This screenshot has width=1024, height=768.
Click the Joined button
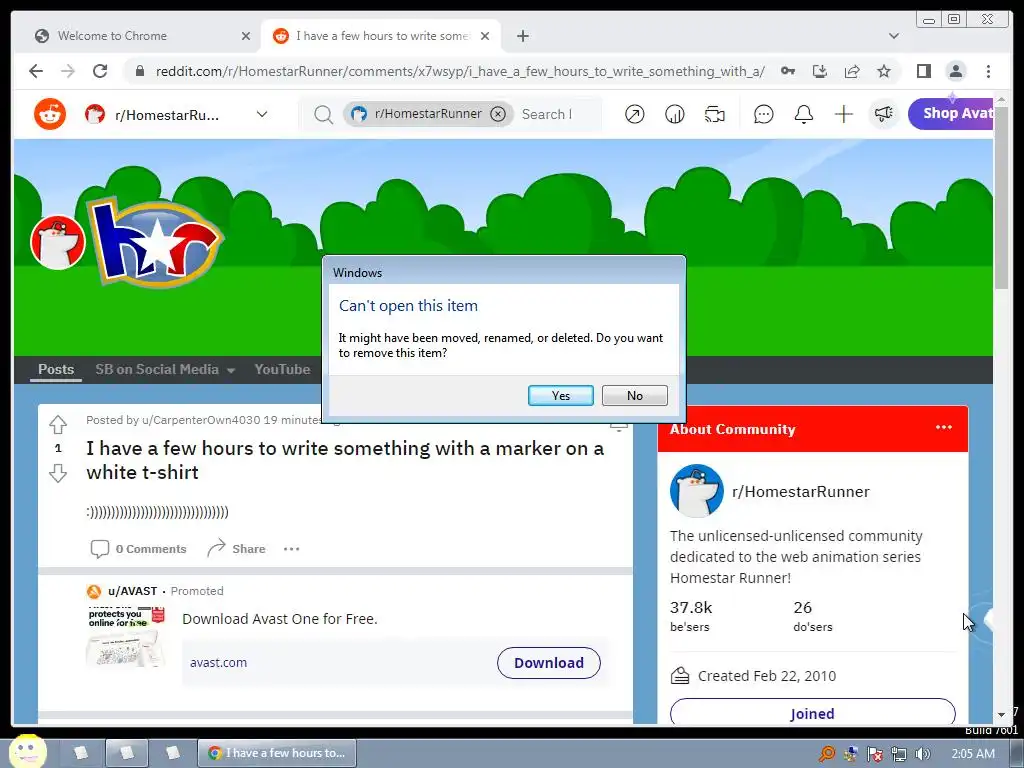812,712
